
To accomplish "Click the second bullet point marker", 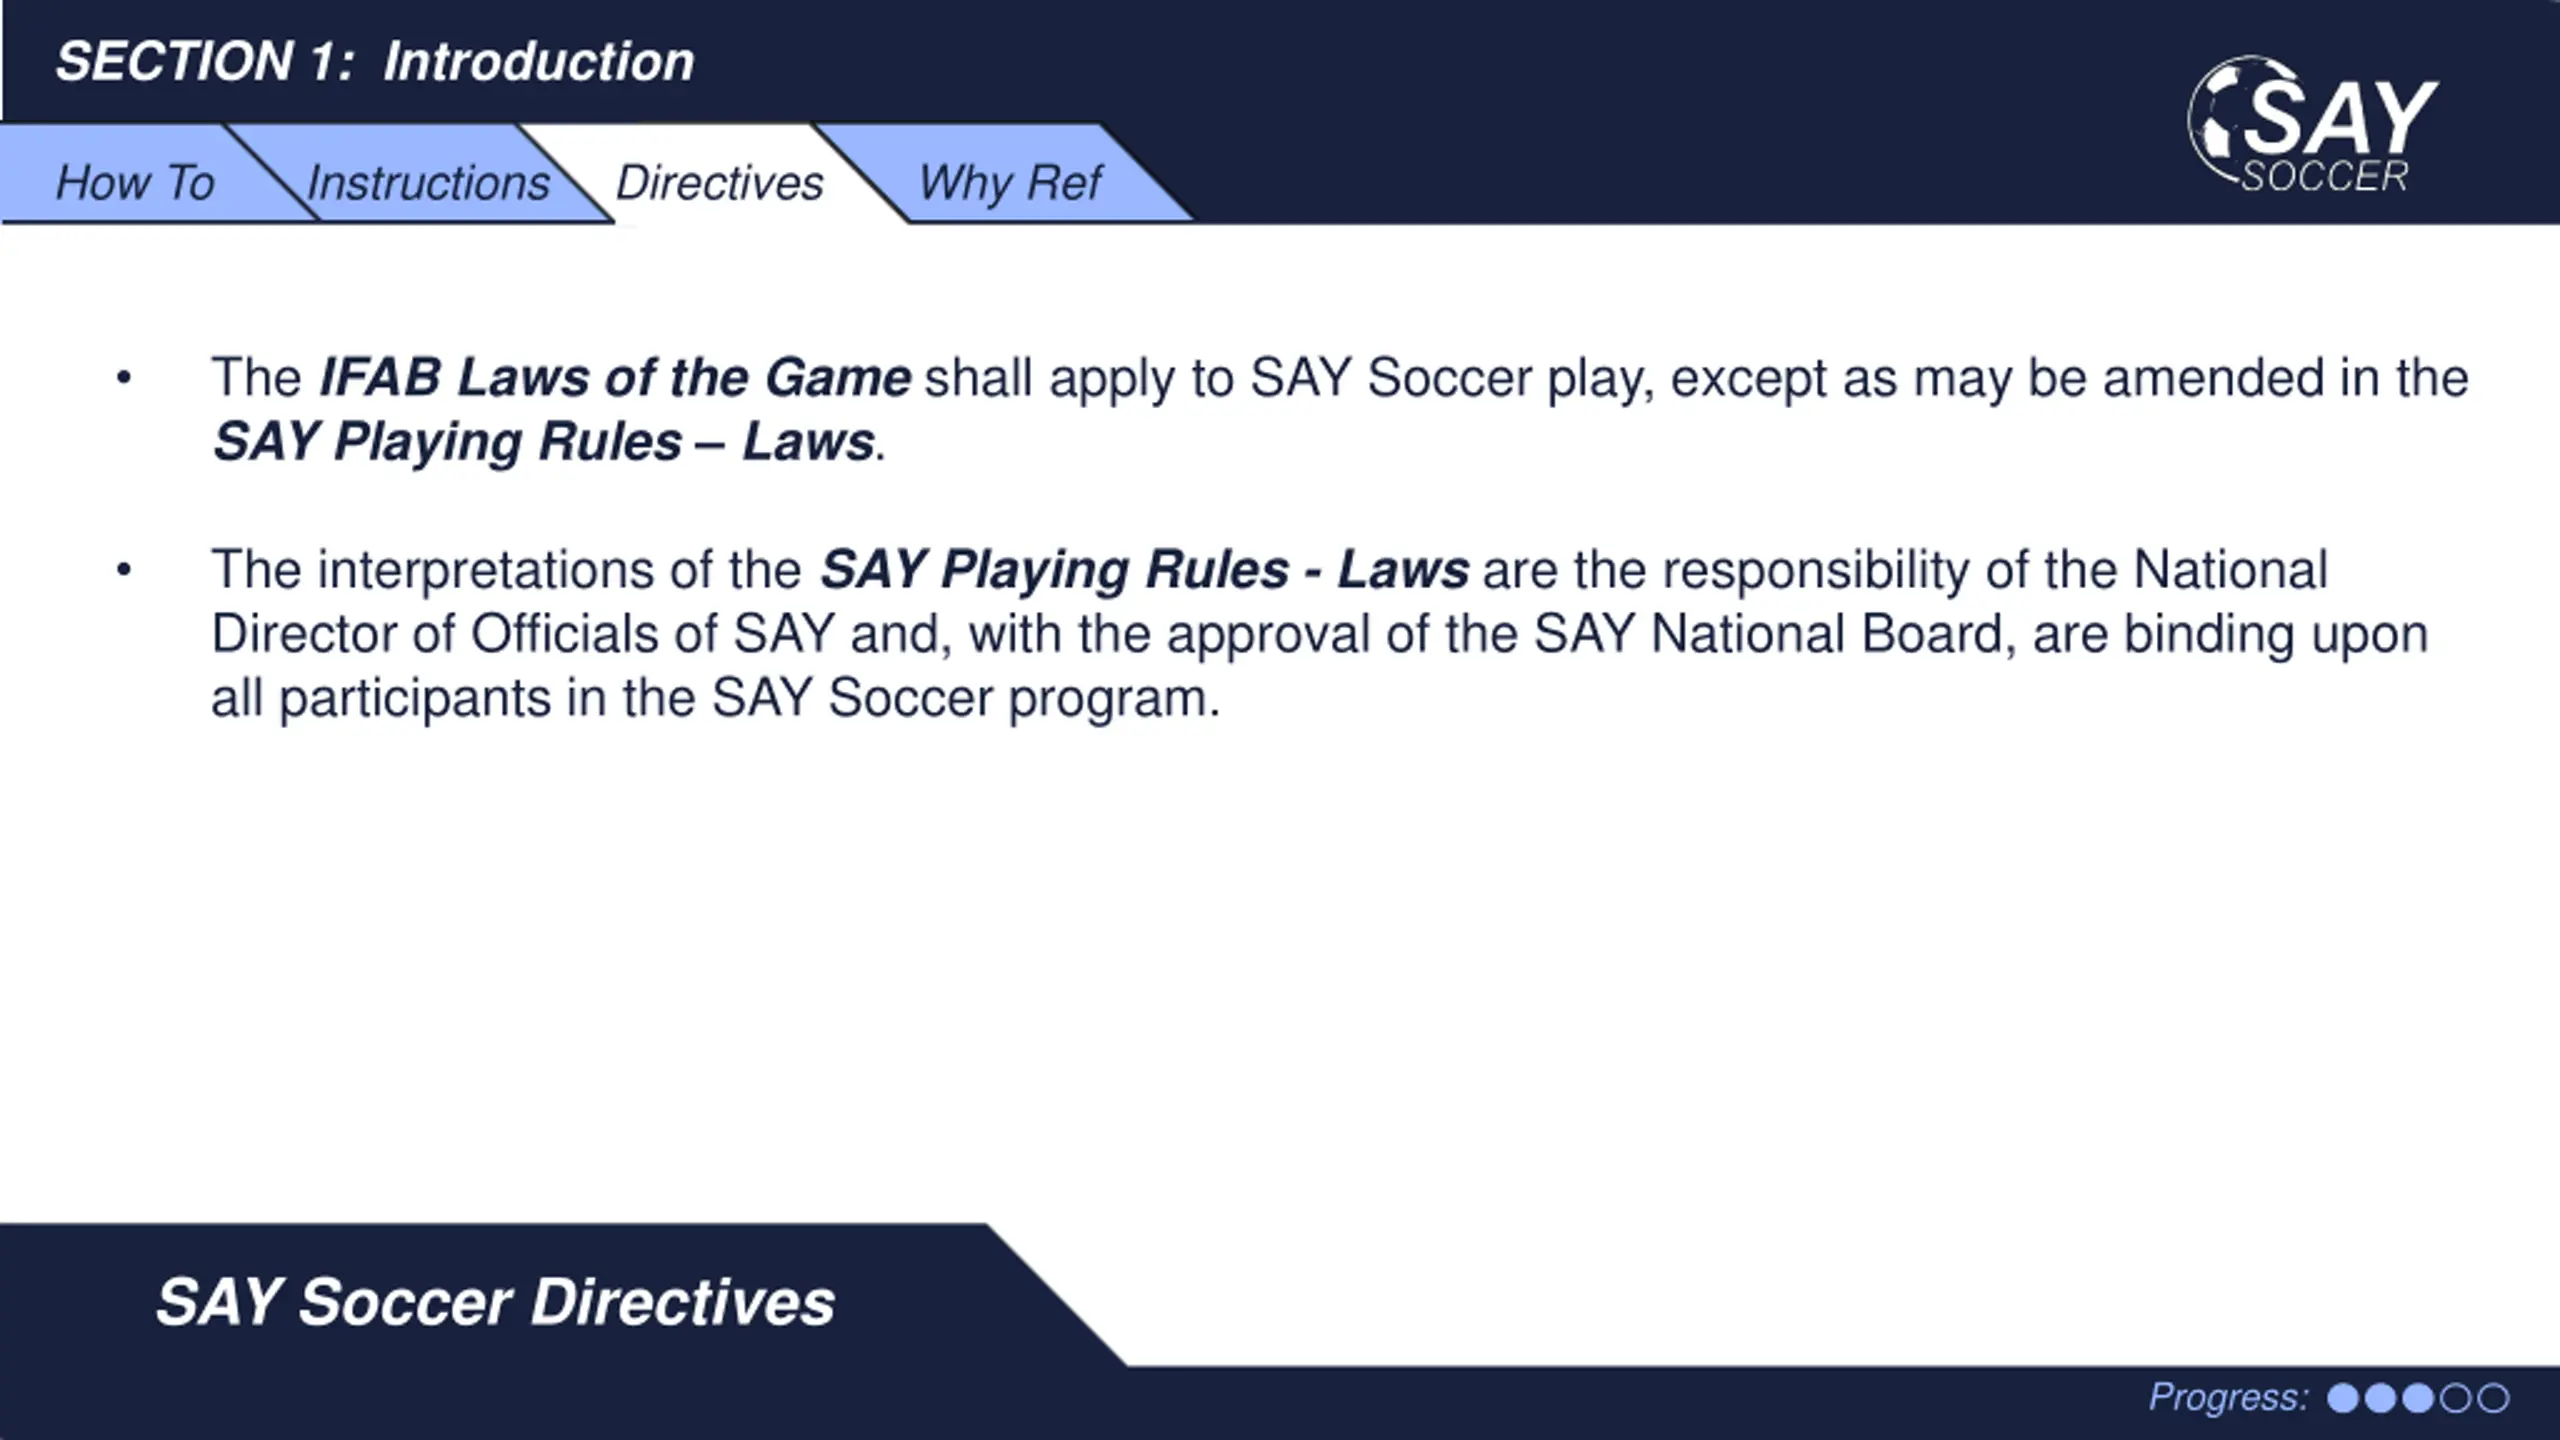I will 124,570.
